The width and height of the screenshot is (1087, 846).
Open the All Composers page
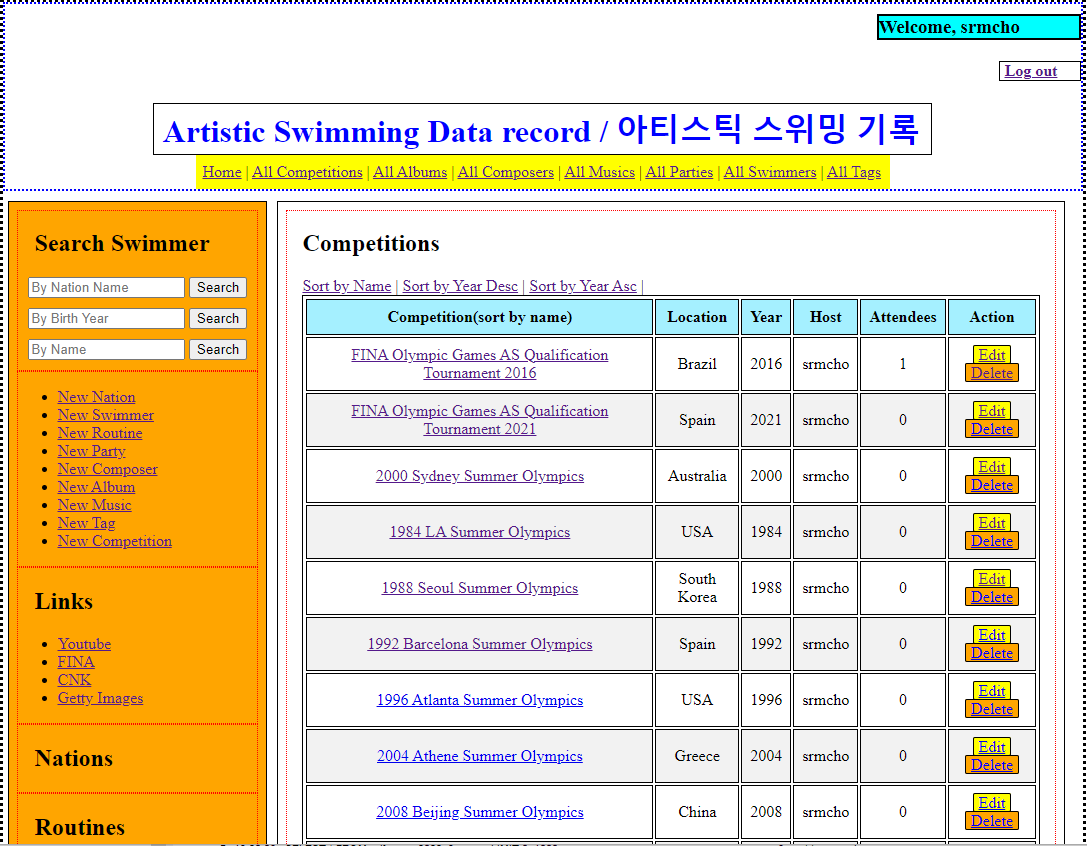coord(505,172)
